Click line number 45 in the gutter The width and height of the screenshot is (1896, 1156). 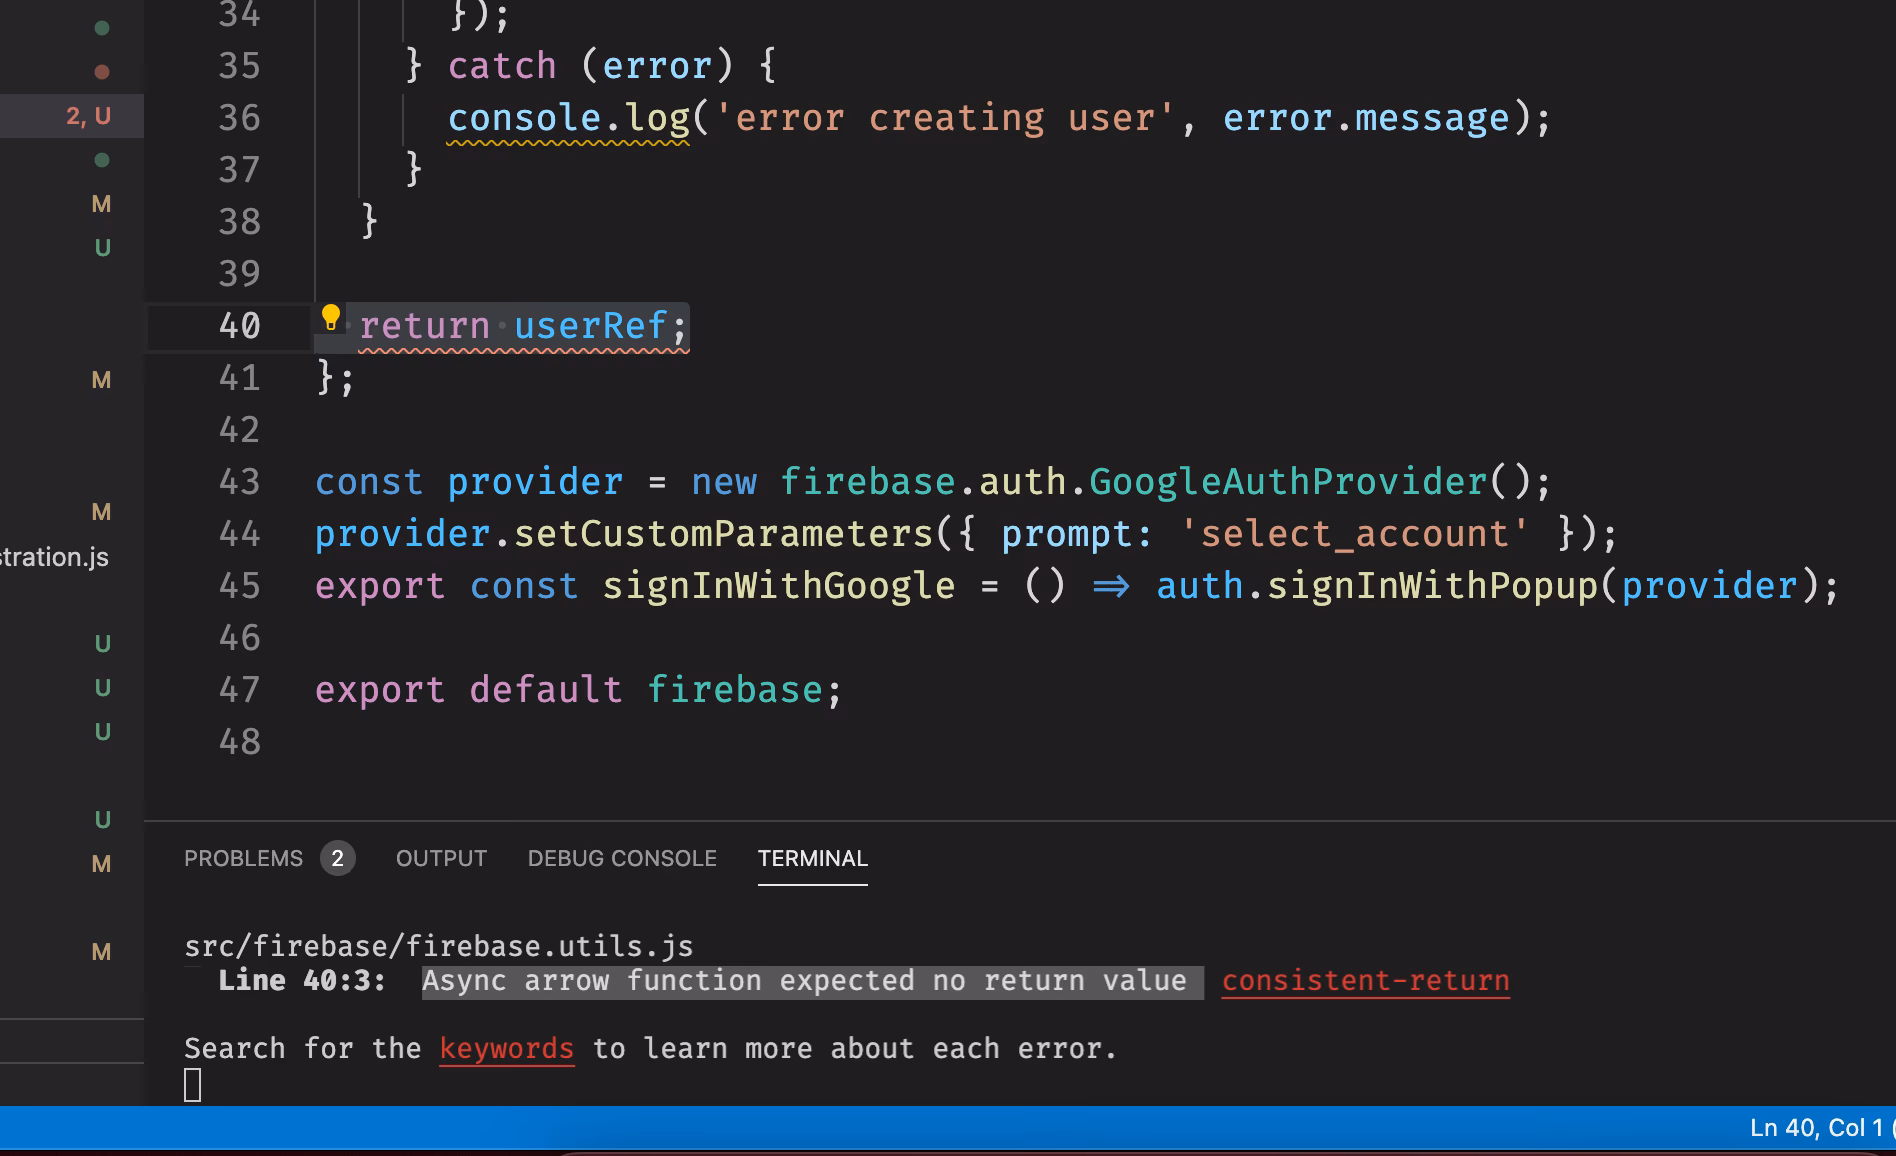click(240, 586)
